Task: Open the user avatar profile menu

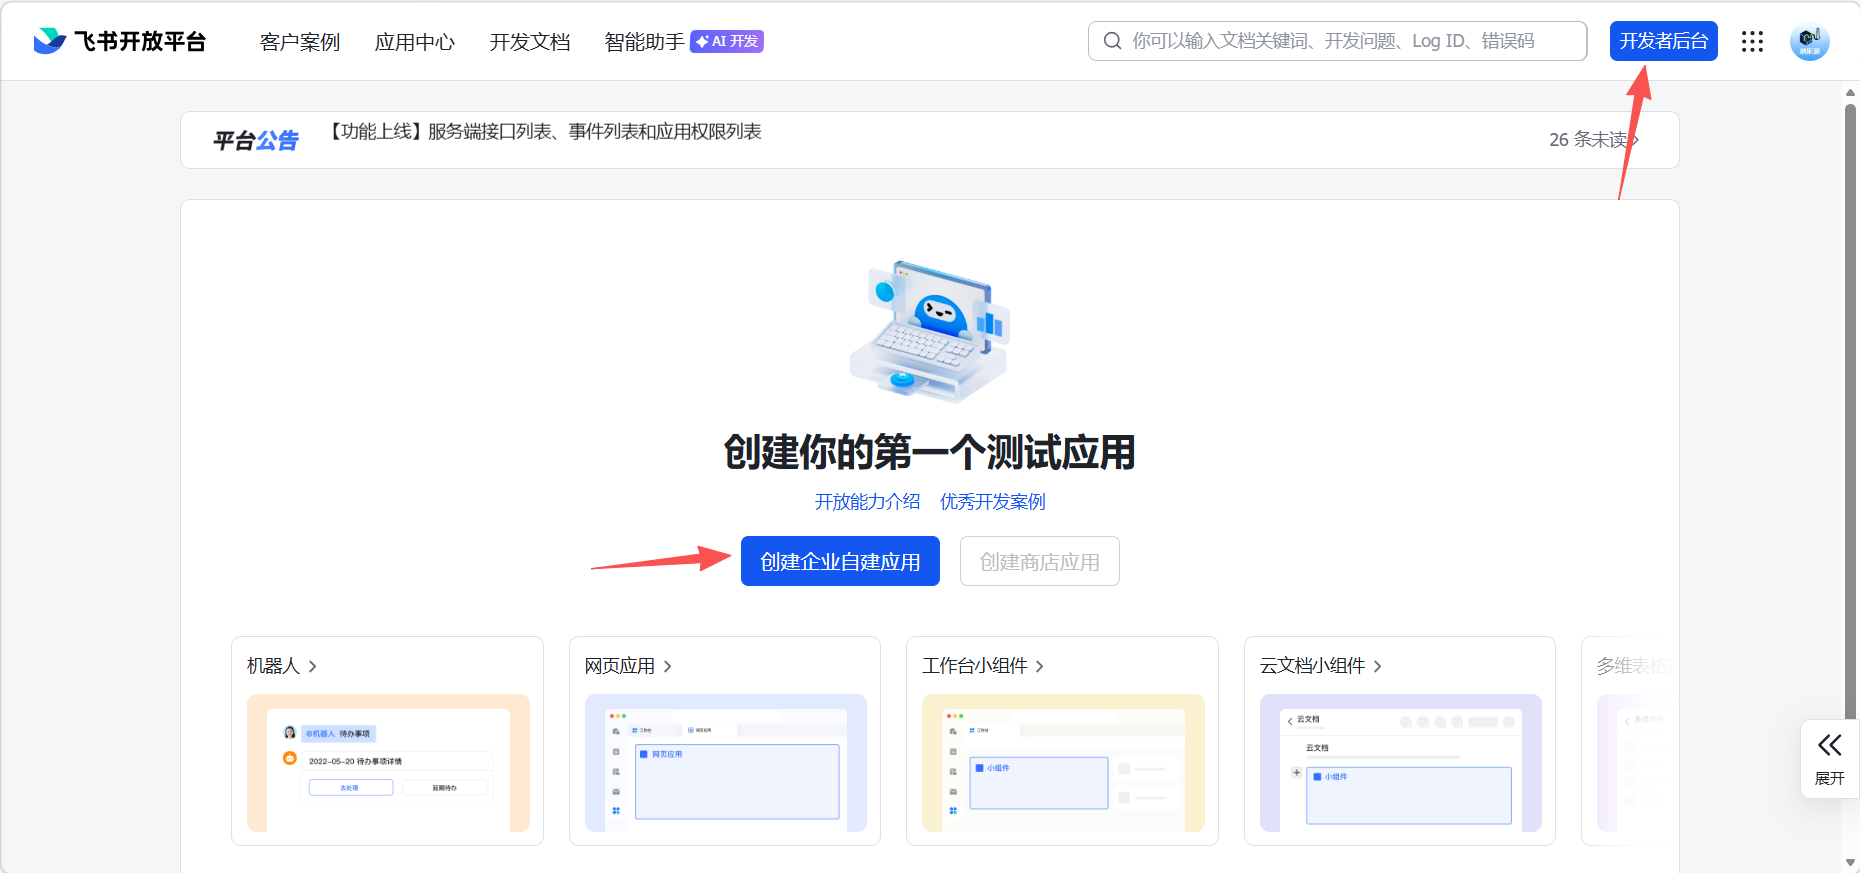Action: pos(1809,41)
